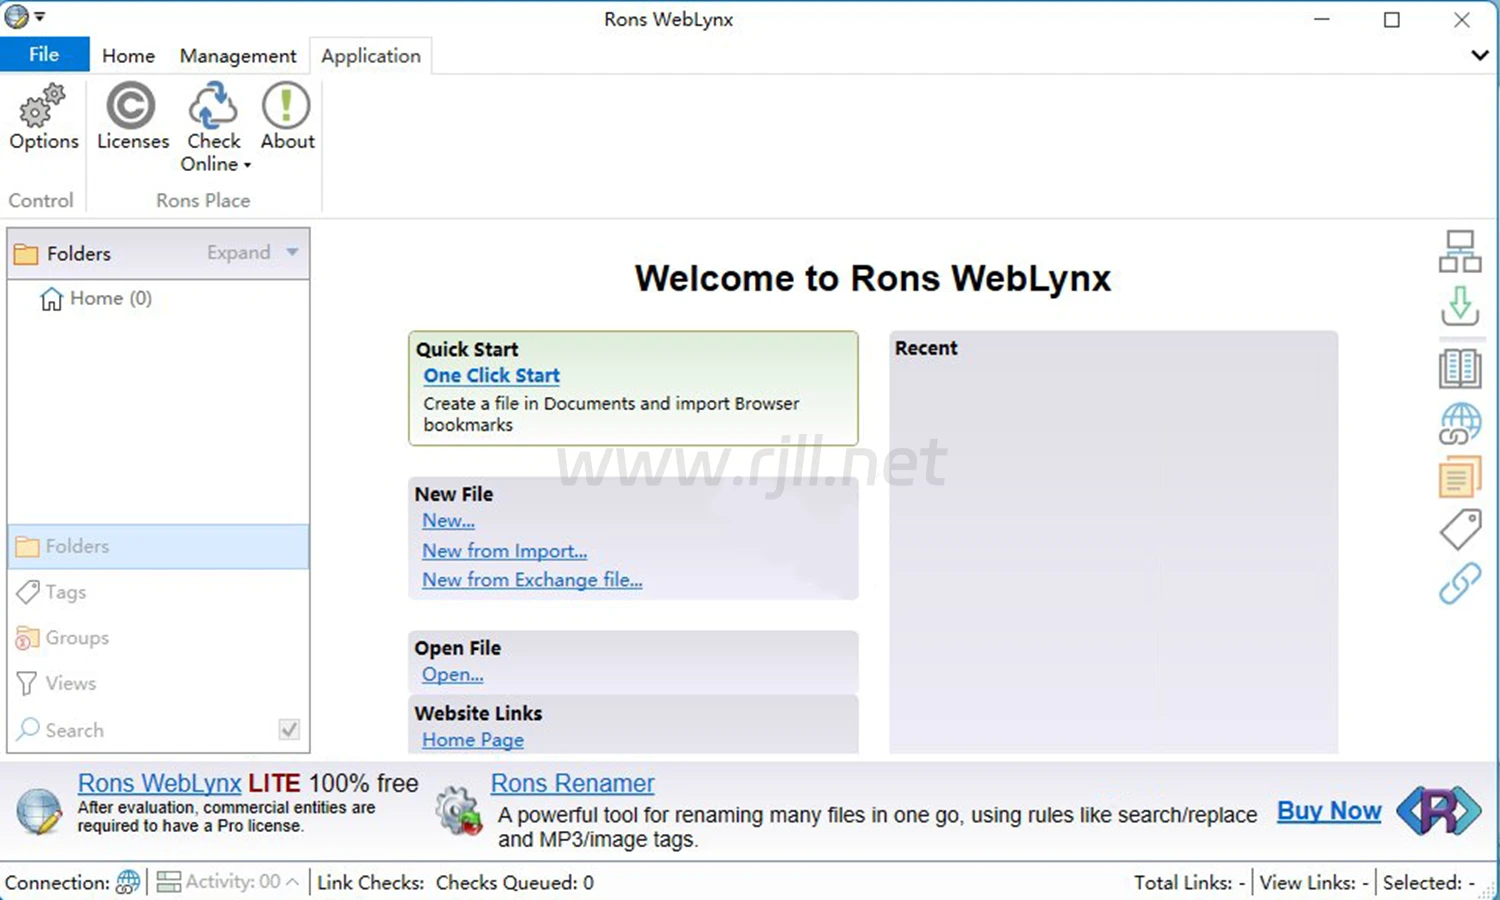Click the price tag icon in right sidebar
The width and height of the screenshot is (1500, 900).
click(x=1459, y=529)
